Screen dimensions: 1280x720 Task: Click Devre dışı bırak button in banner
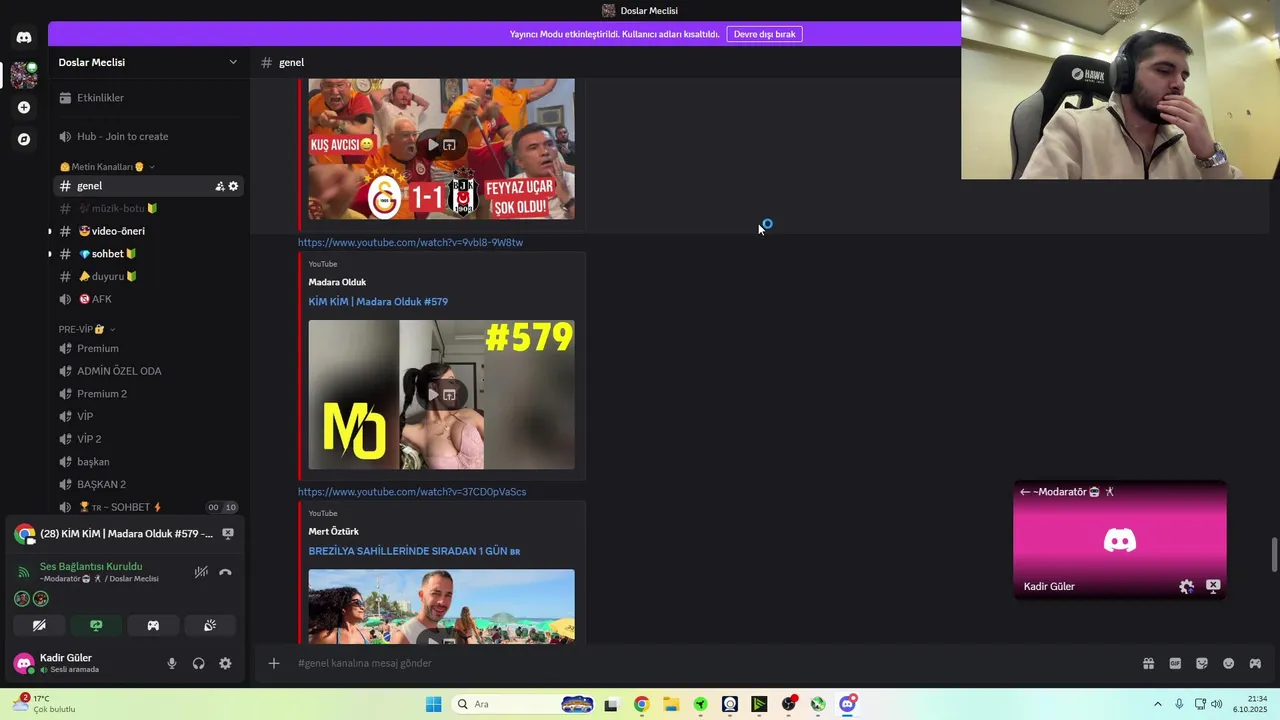coord(764,34)
